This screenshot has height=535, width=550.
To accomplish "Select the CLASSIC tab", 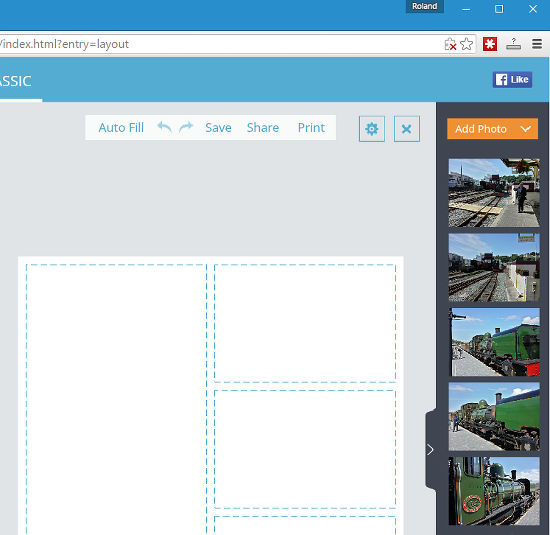I will pyautogui.click(x=16, y=81).
